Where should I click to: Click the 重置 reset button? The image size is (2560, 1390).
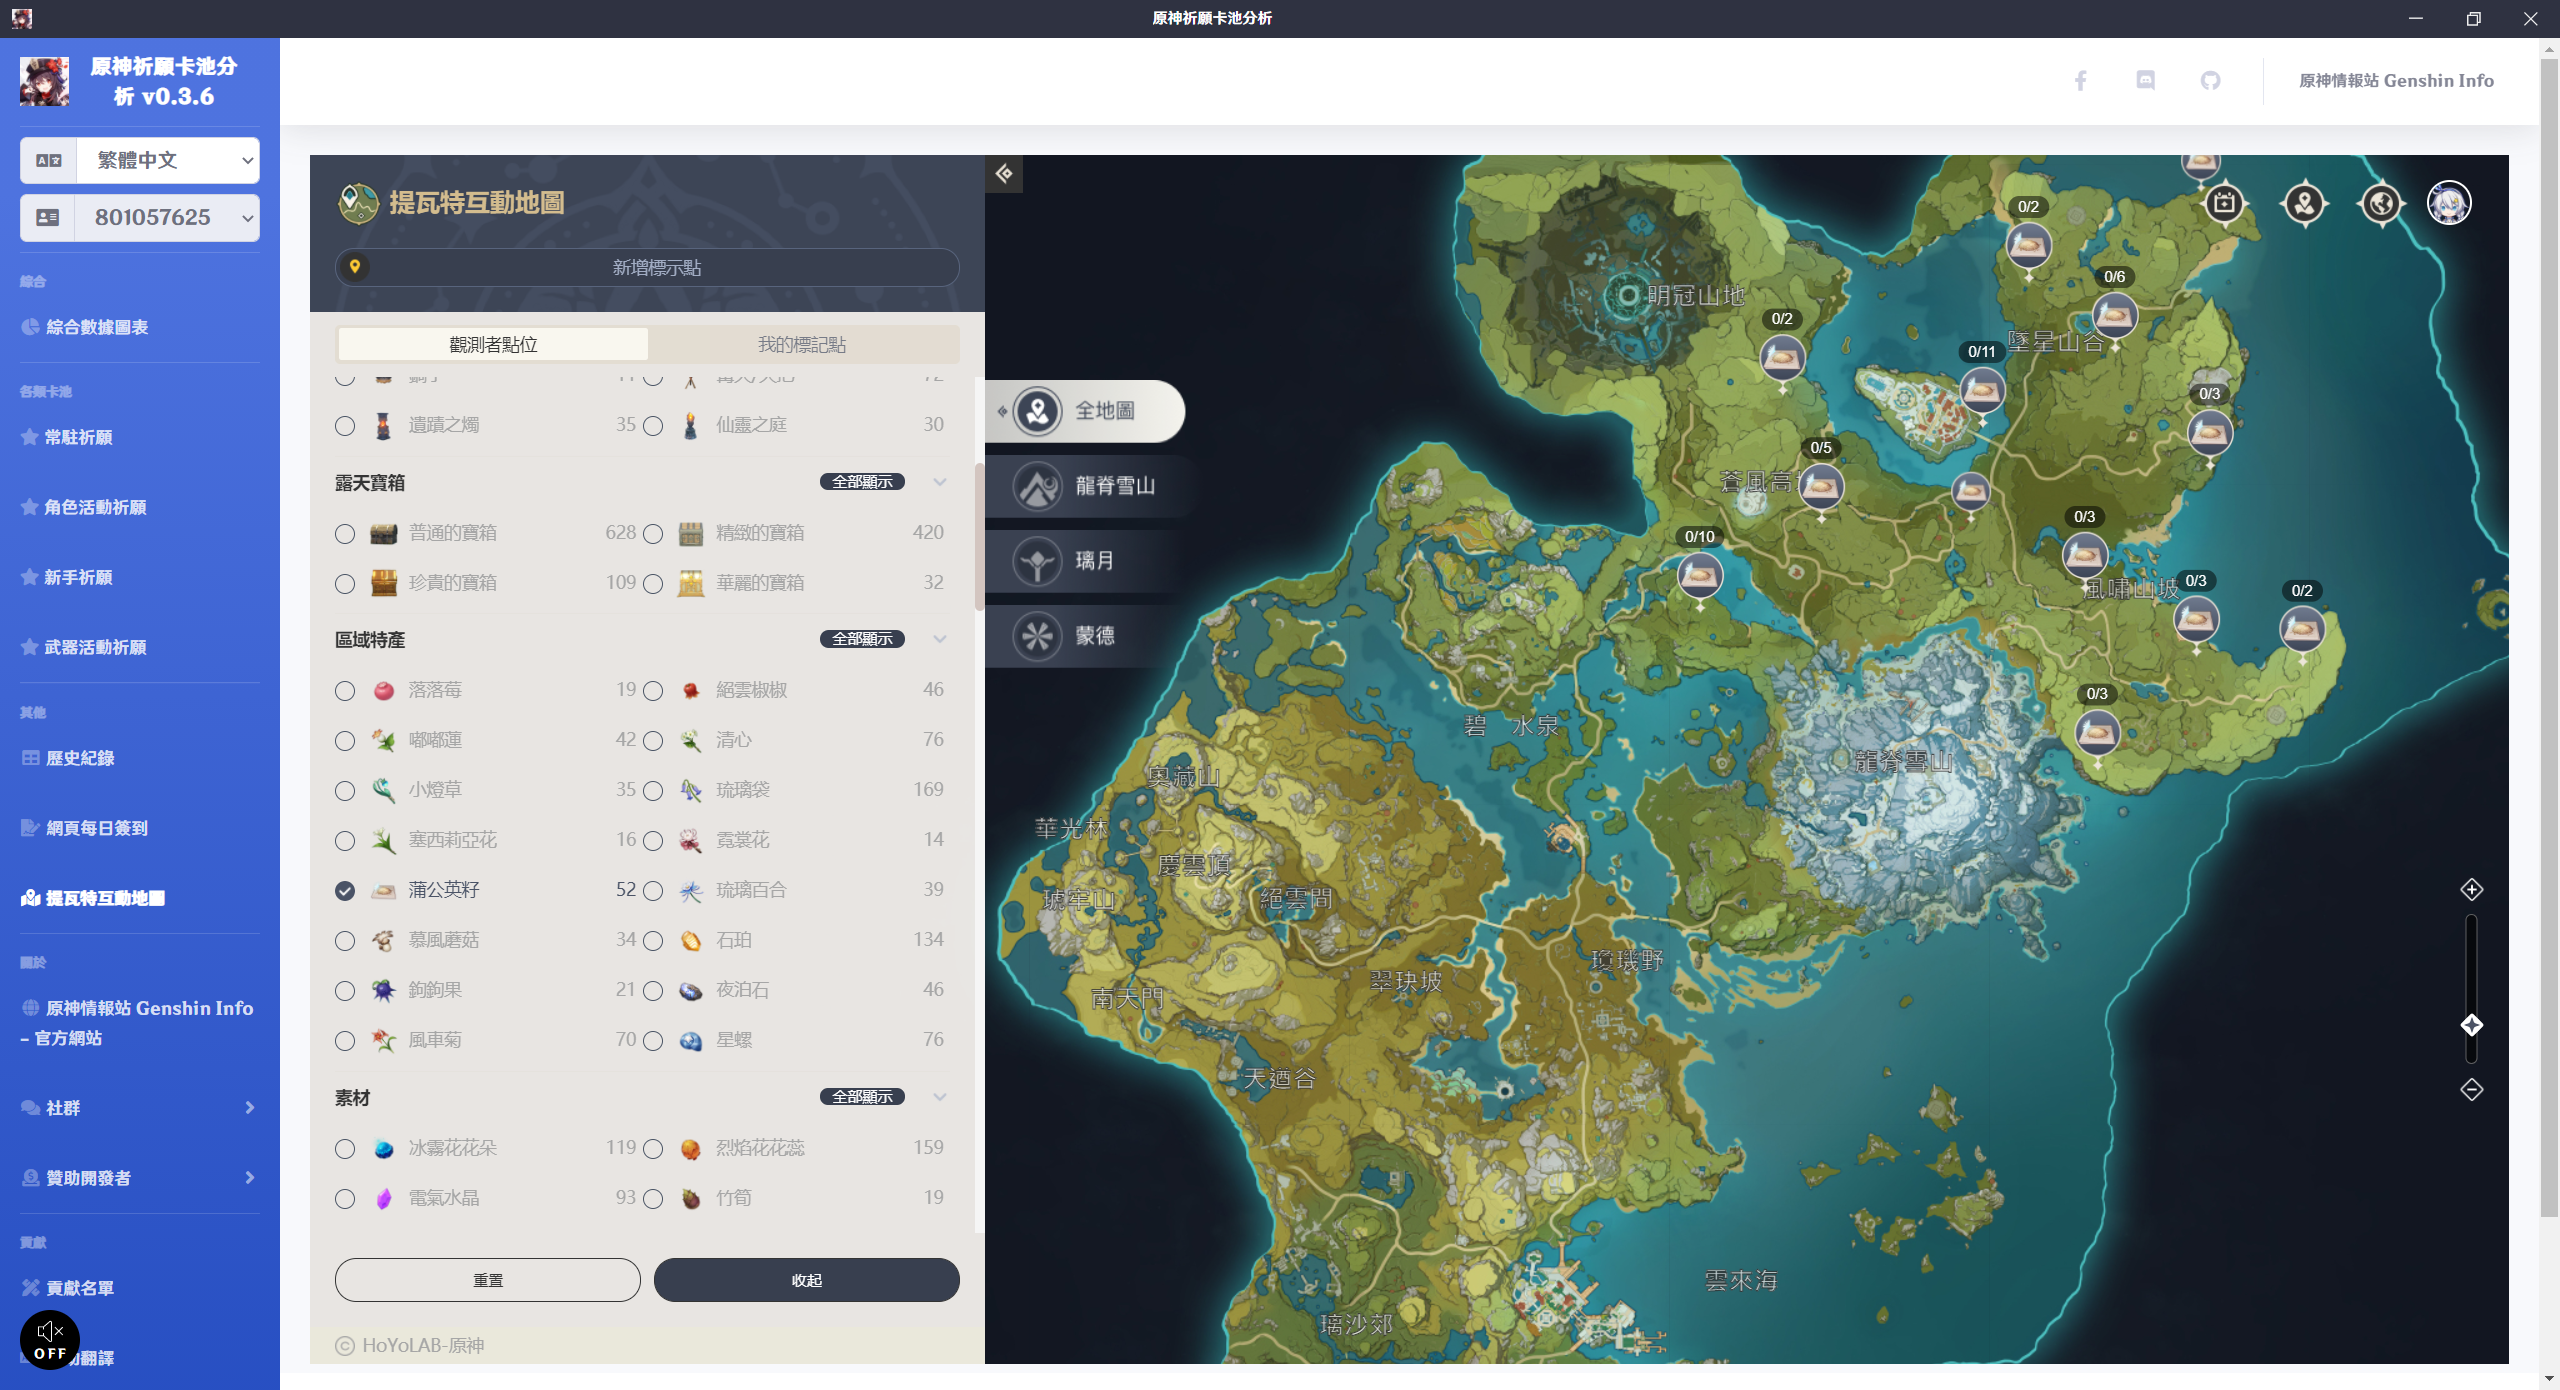[488, 1280]
